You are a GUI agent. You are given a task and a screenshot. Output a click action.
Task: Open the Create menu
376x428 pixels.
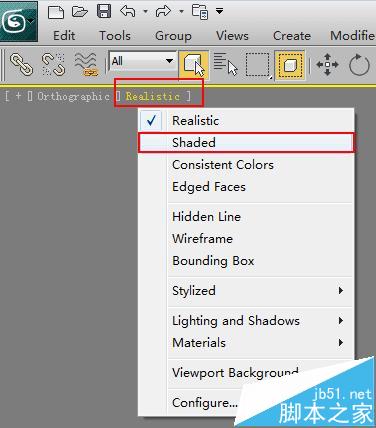(292, 36)
